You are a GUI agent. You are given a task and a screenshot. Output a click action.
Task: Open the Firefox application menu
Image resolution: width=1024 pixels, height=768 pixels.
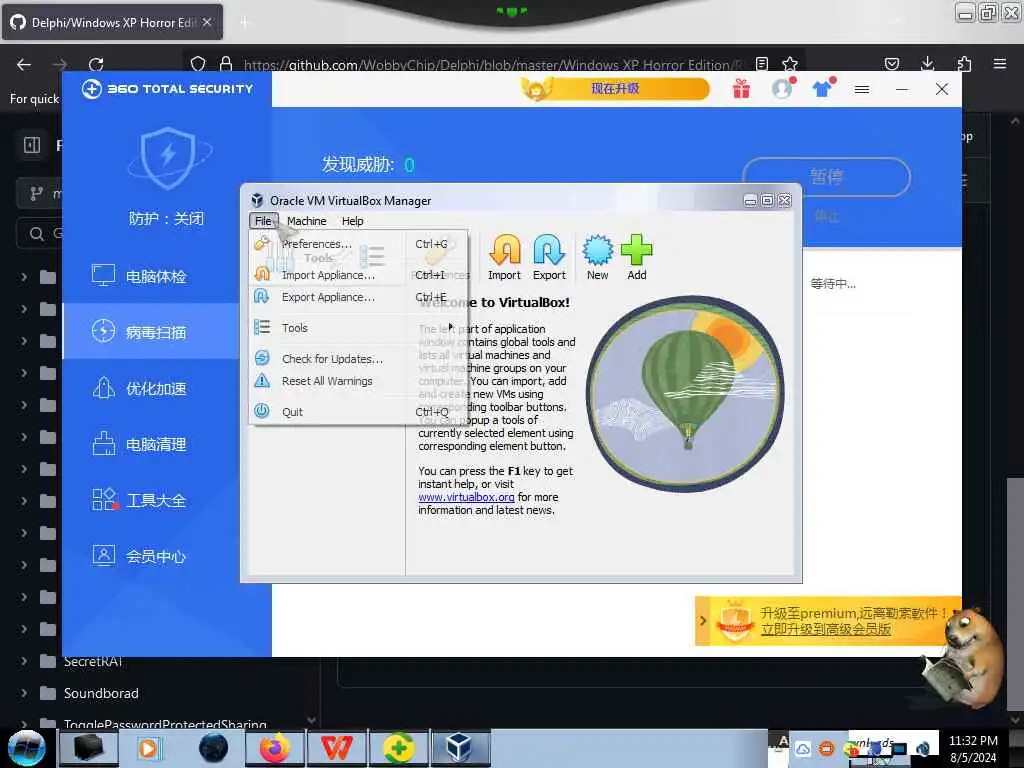(x=1000, y=64)
